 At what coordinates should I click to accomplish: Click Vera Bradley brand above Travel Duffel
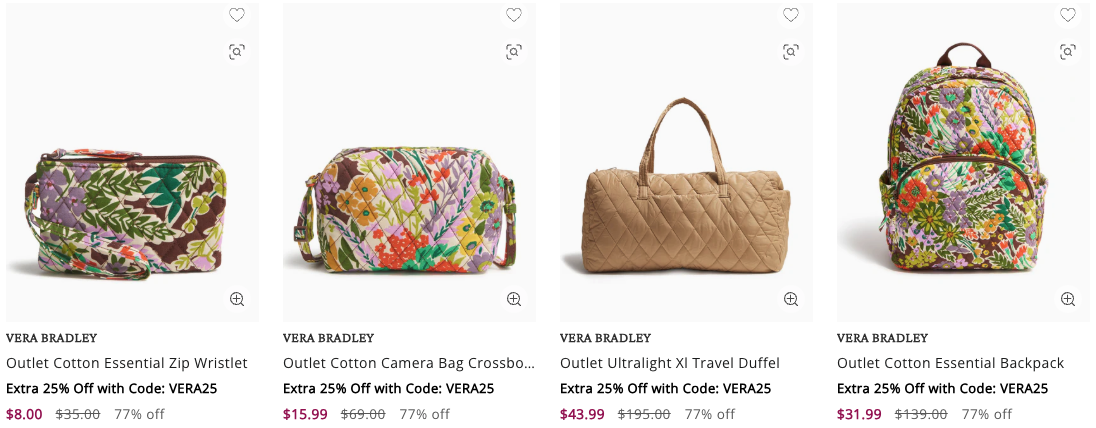[605, 338]
